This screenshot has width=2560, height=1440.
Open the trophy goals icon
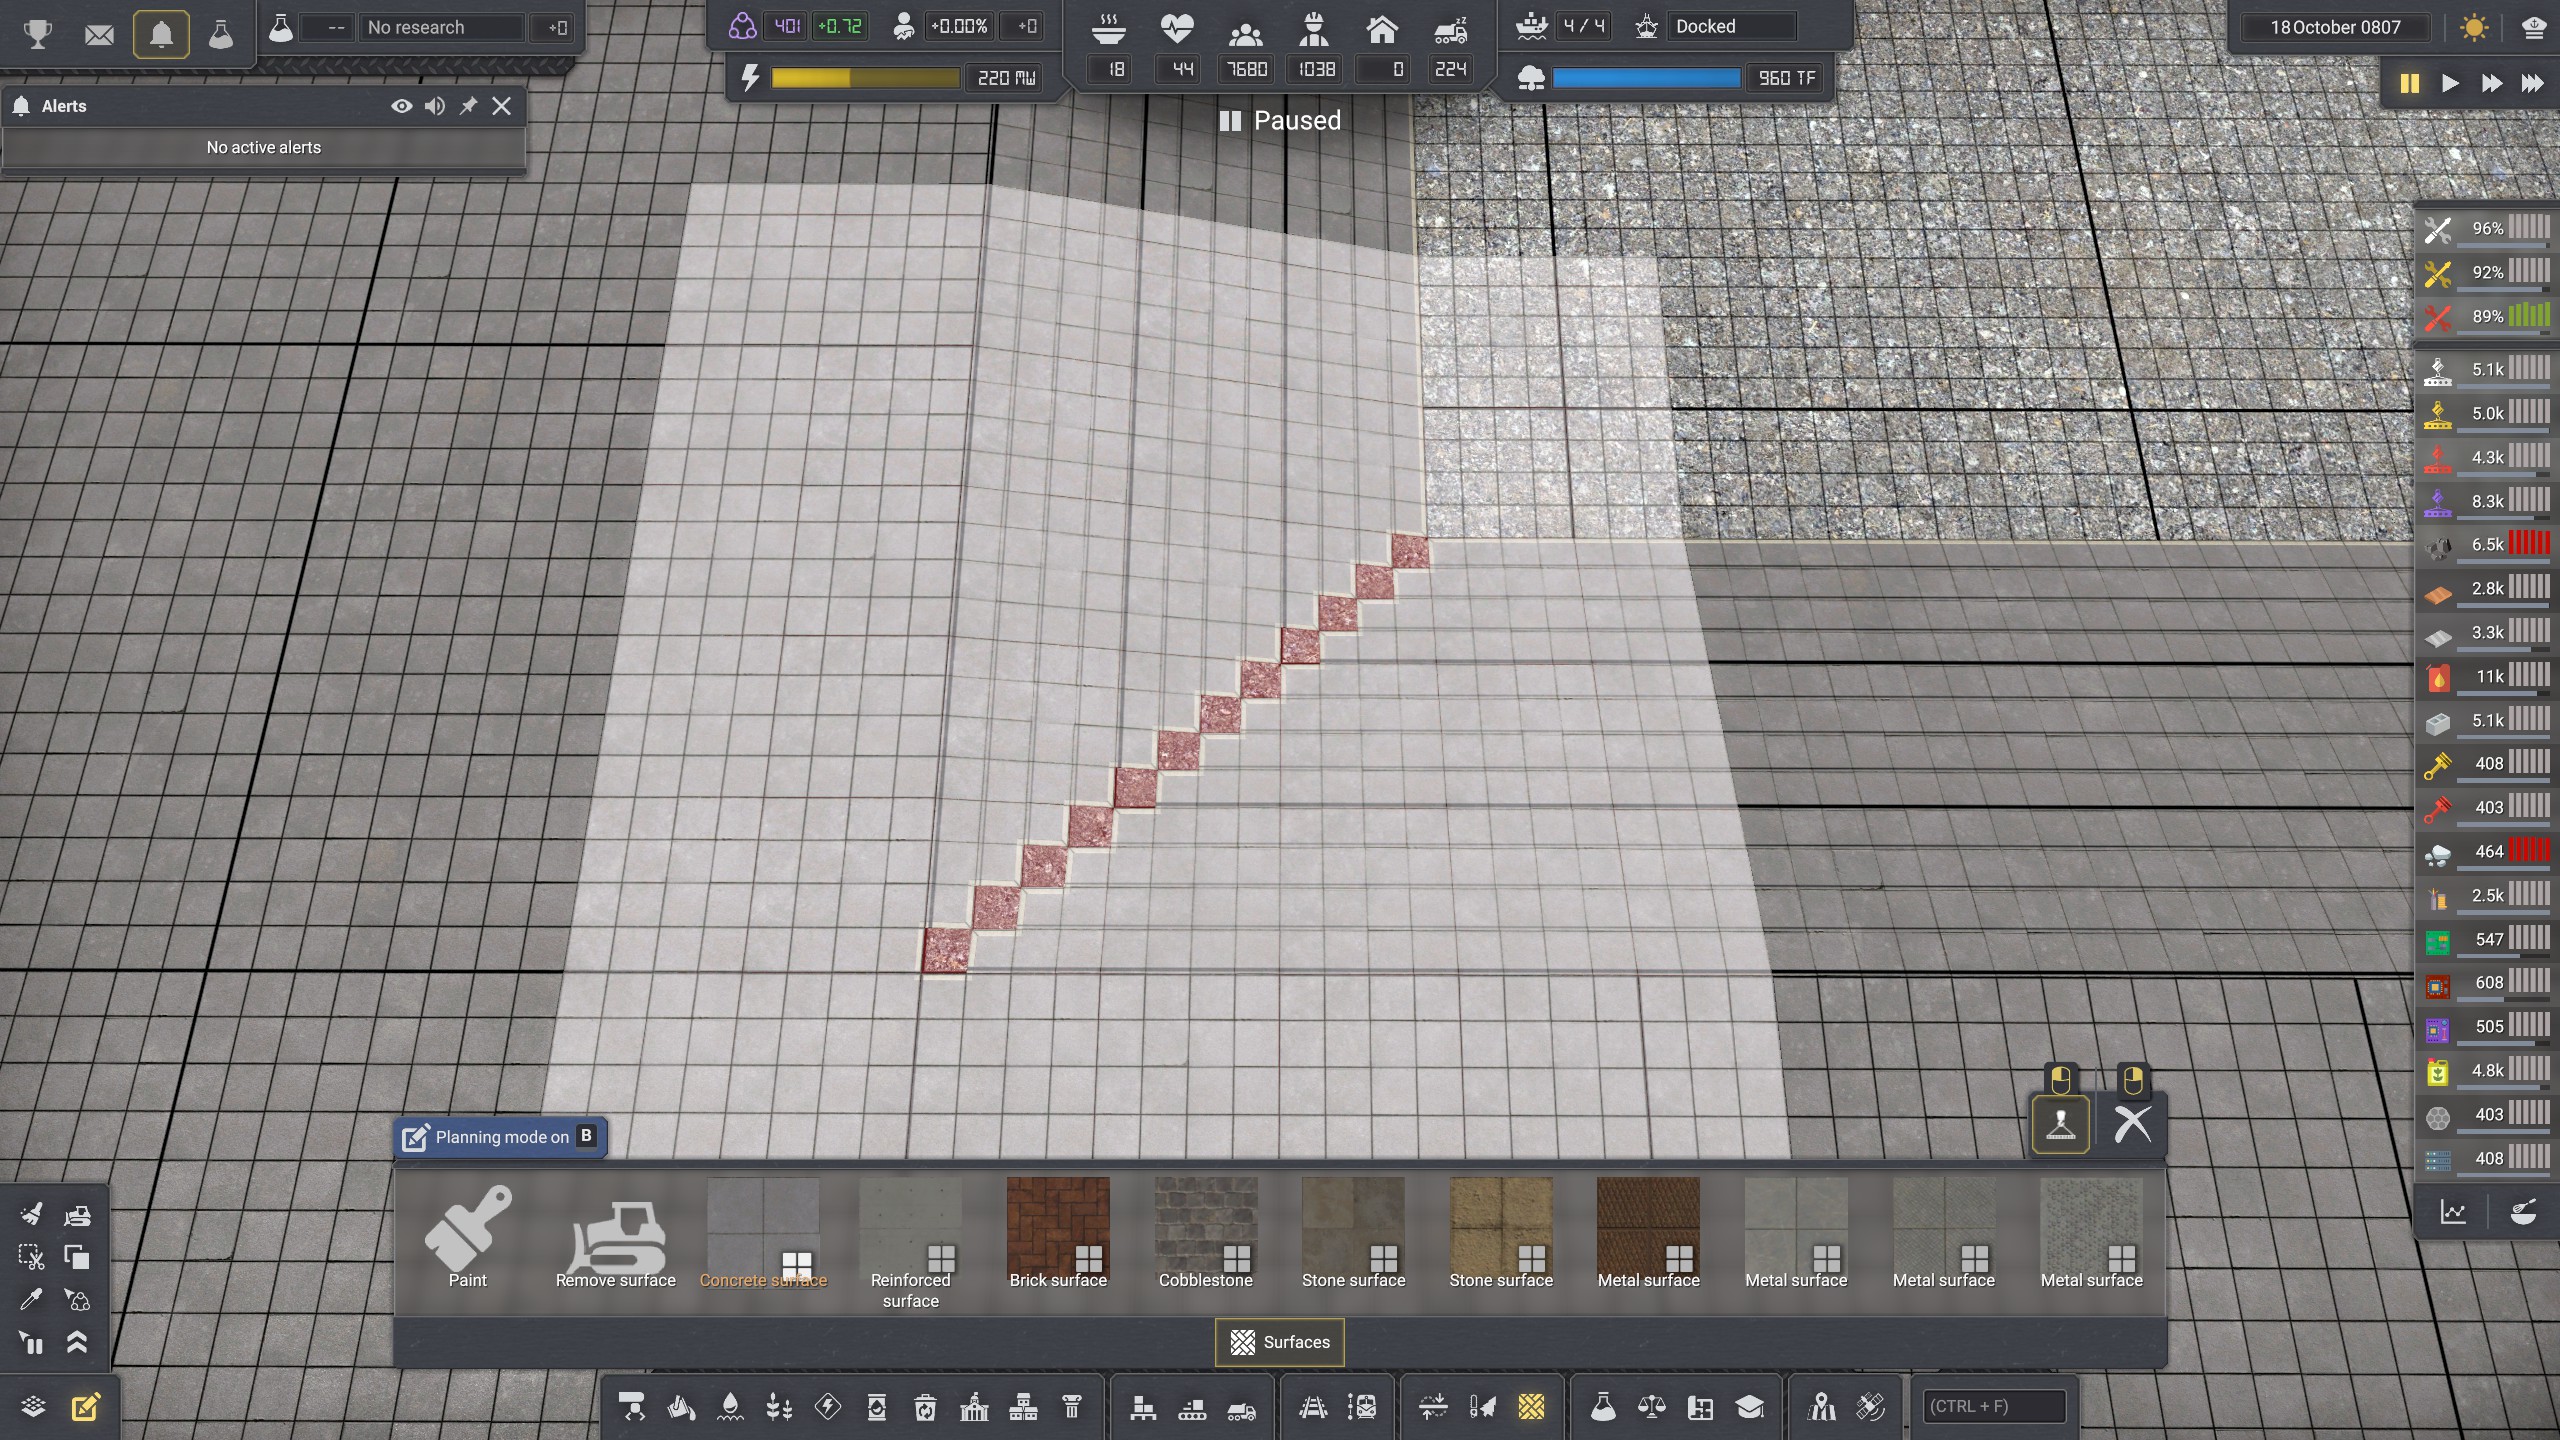click(38, 34)
